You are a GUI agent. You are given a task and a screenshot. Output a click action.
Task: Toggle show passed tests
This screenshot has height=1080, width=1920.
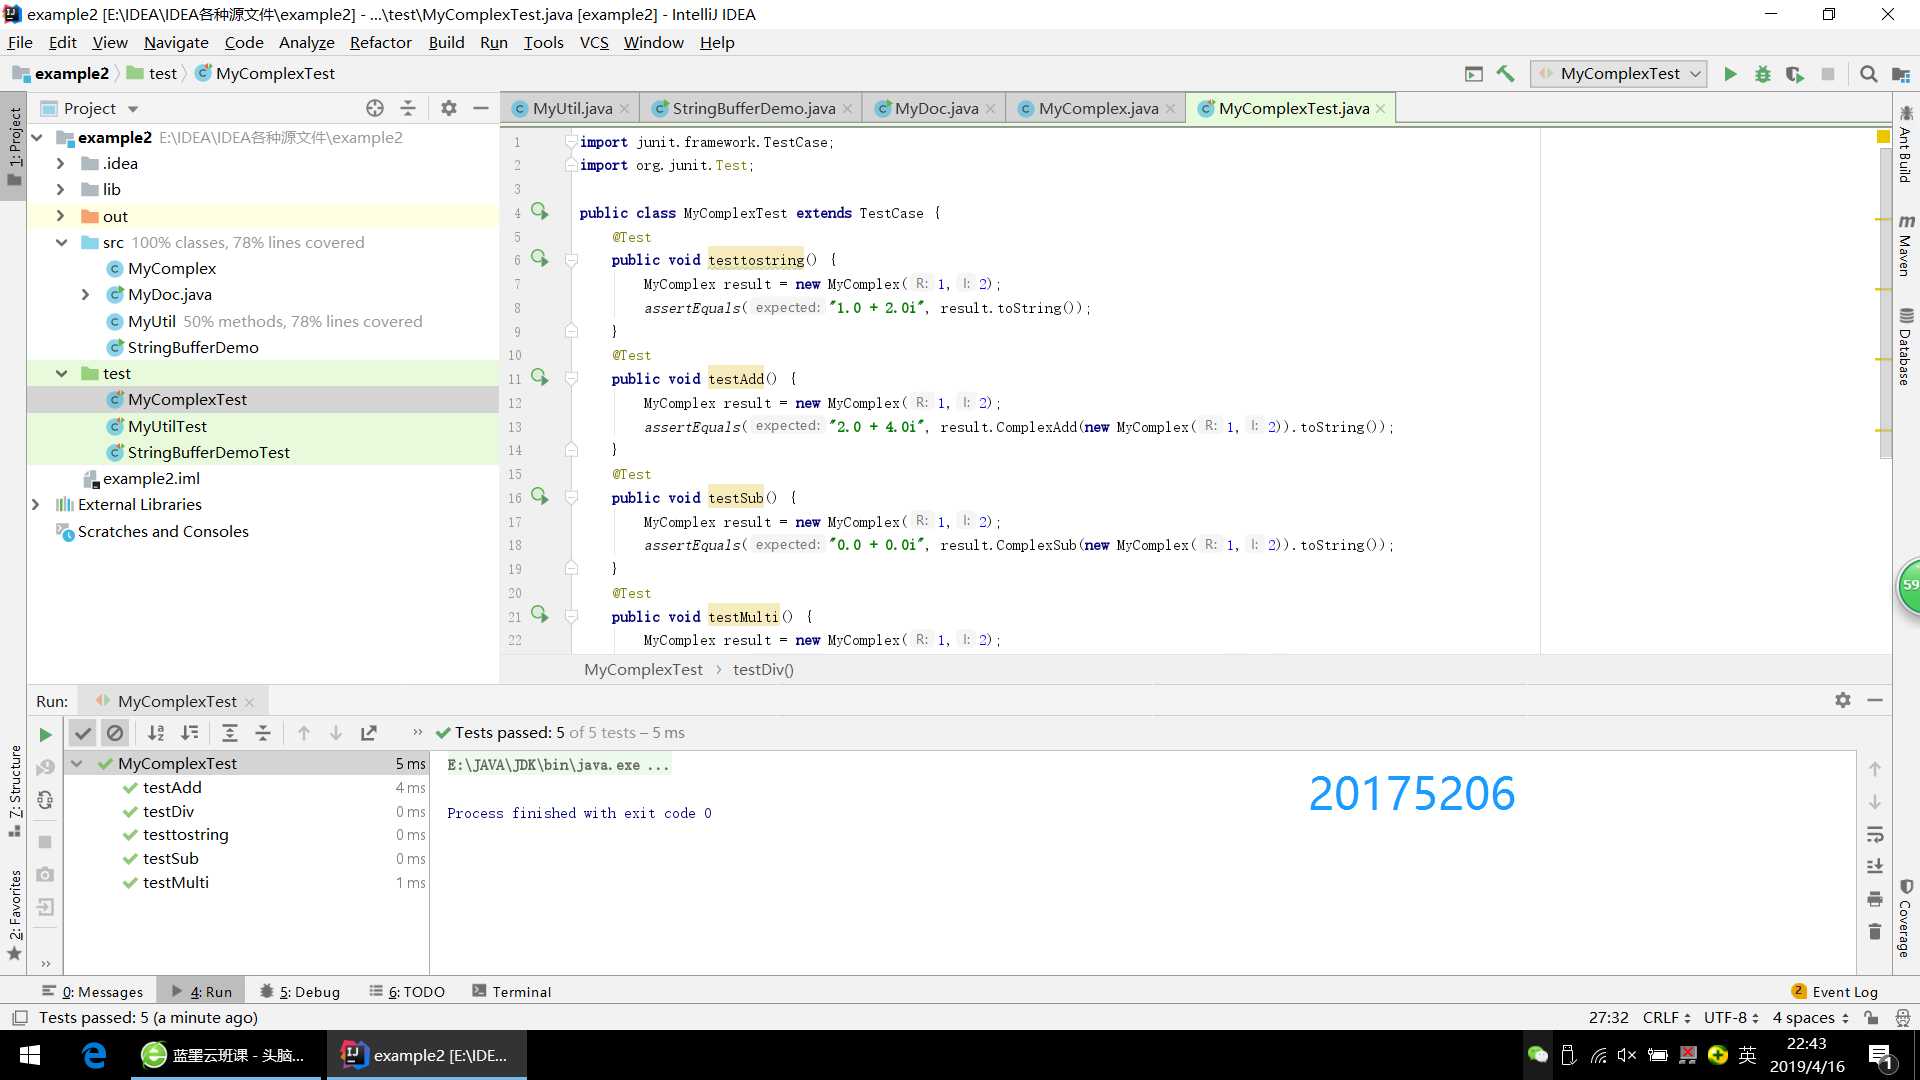click(83, 733)
